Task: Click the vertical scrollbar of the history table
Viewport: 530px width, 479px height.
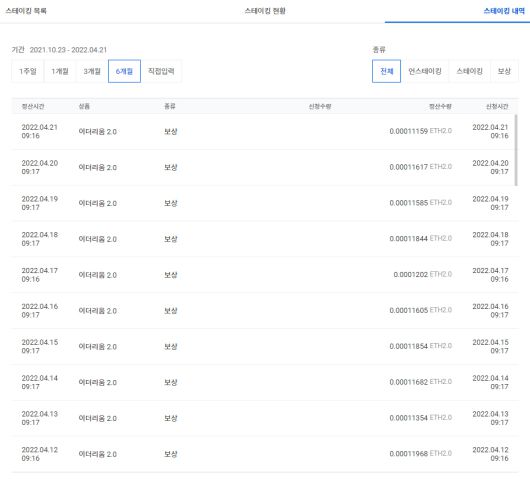Action: tap(516, 150)
